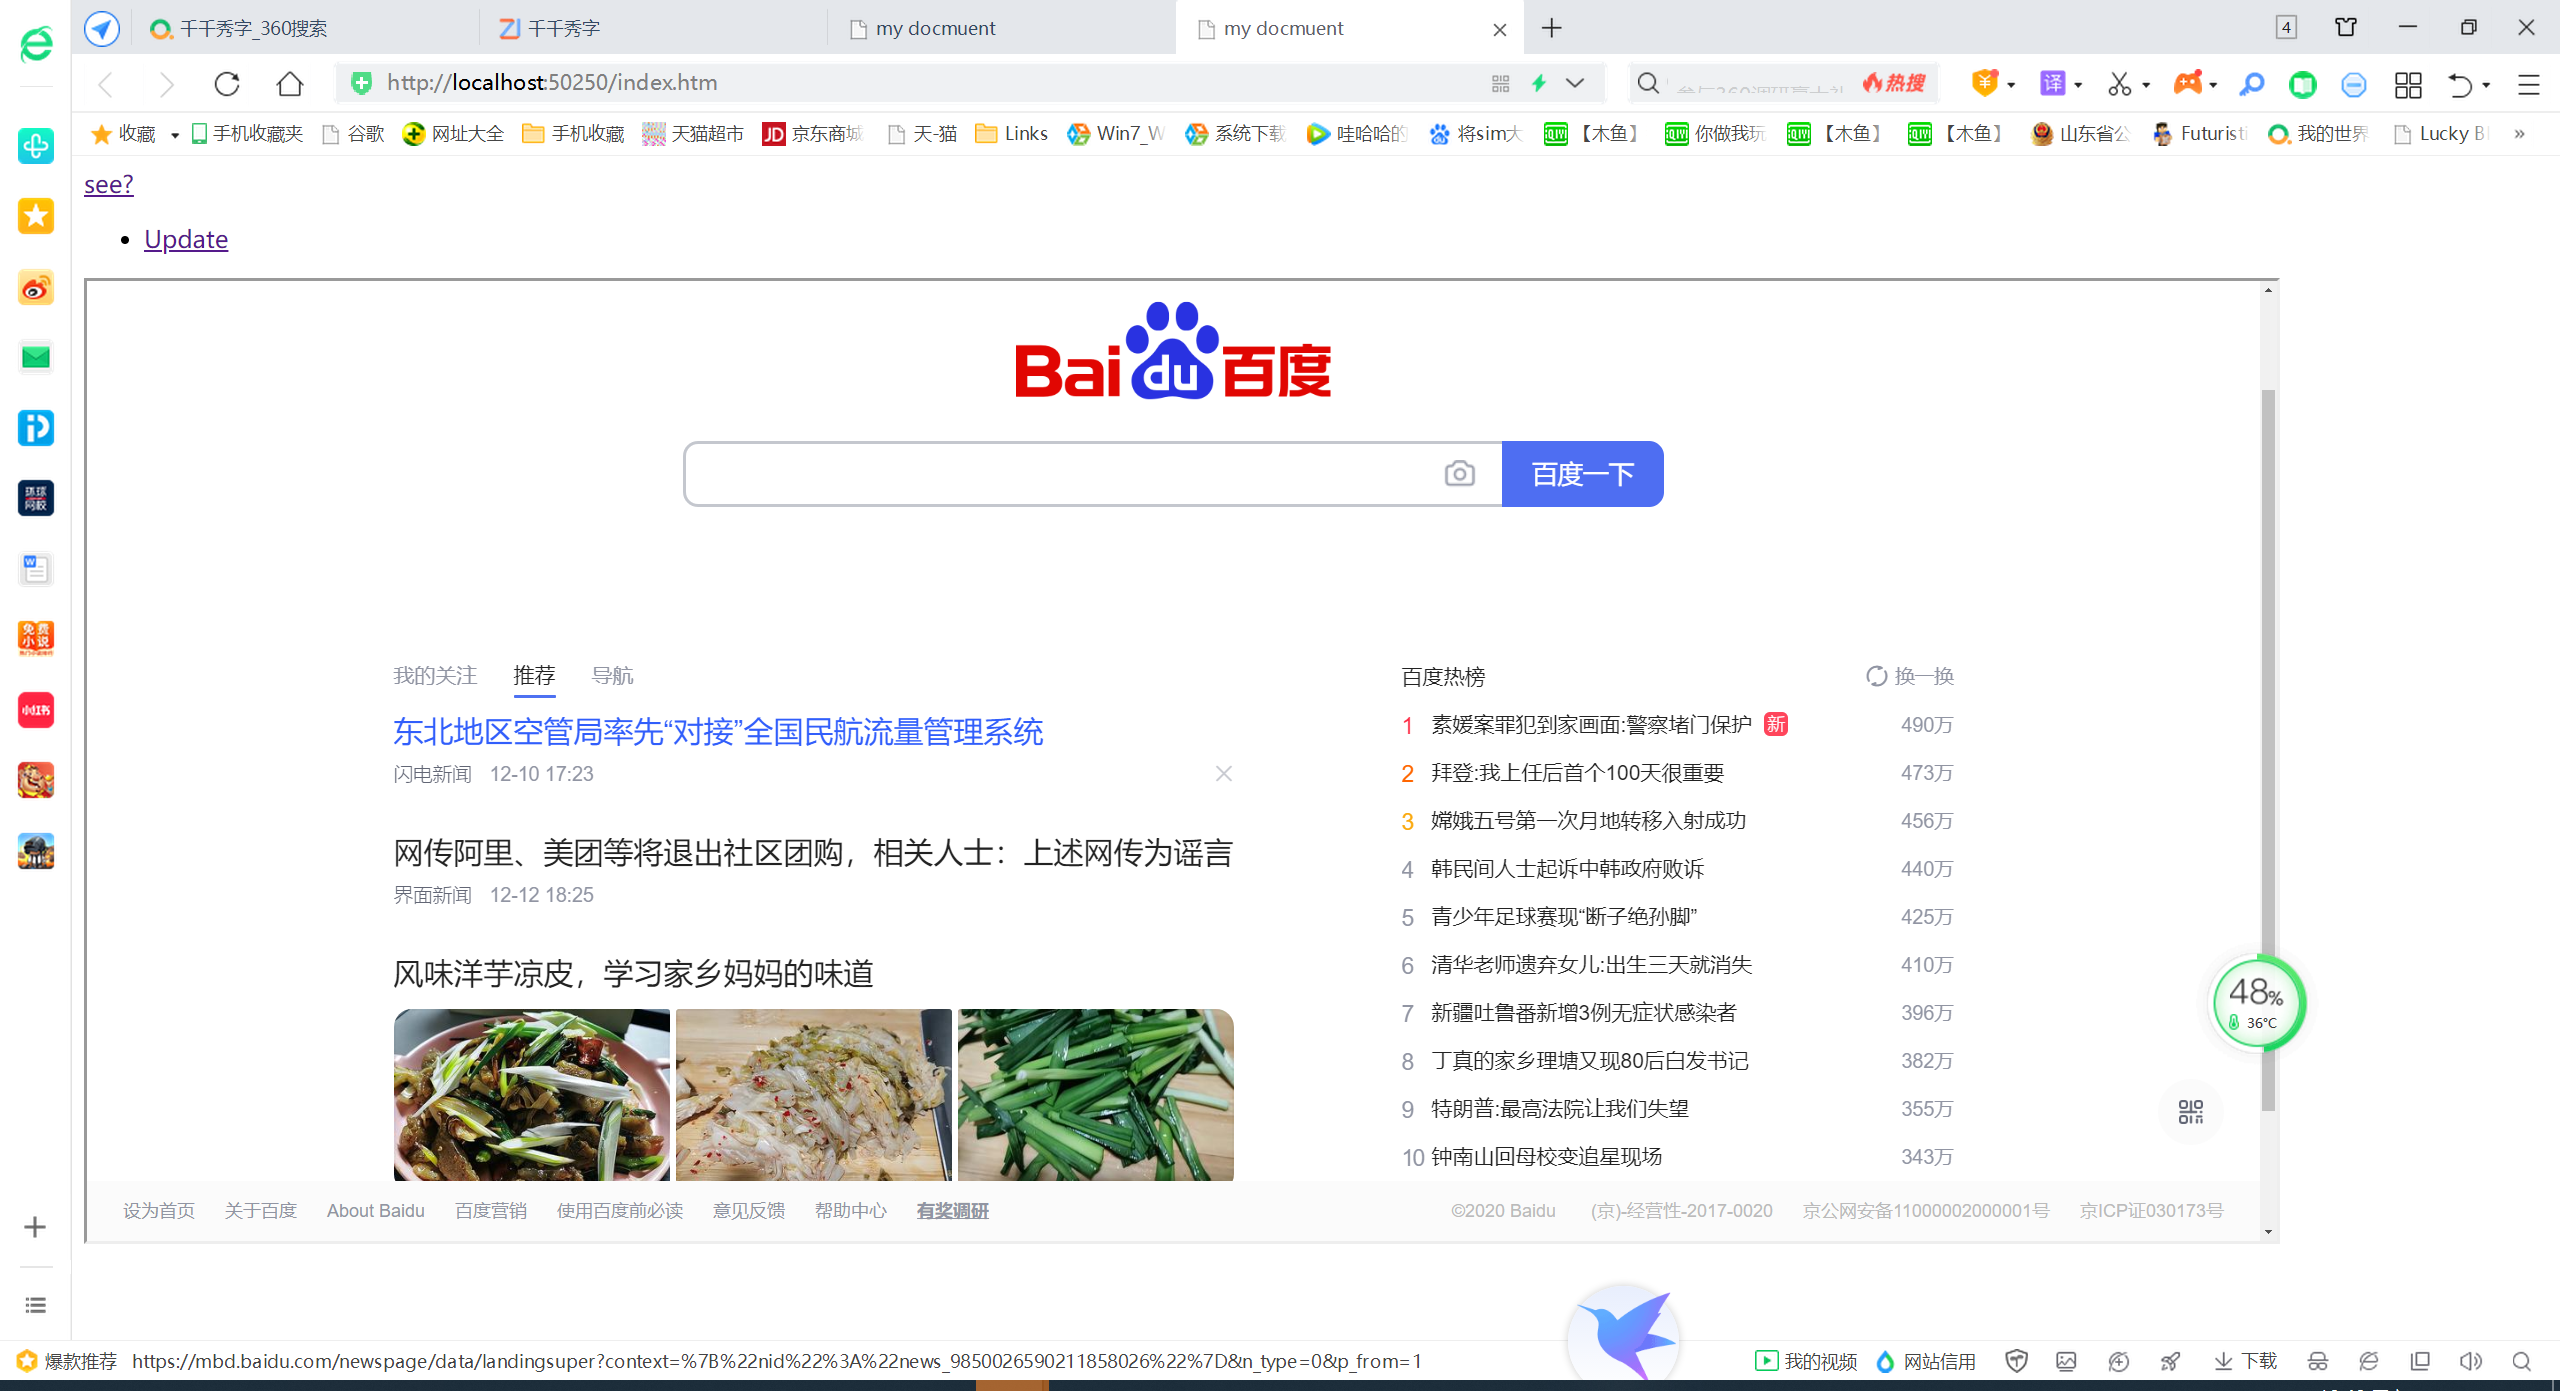This screenshot has height=1391, width=2560.
Task: Open the 东北地区空管局 news headline link
Action: click(718, 732)
